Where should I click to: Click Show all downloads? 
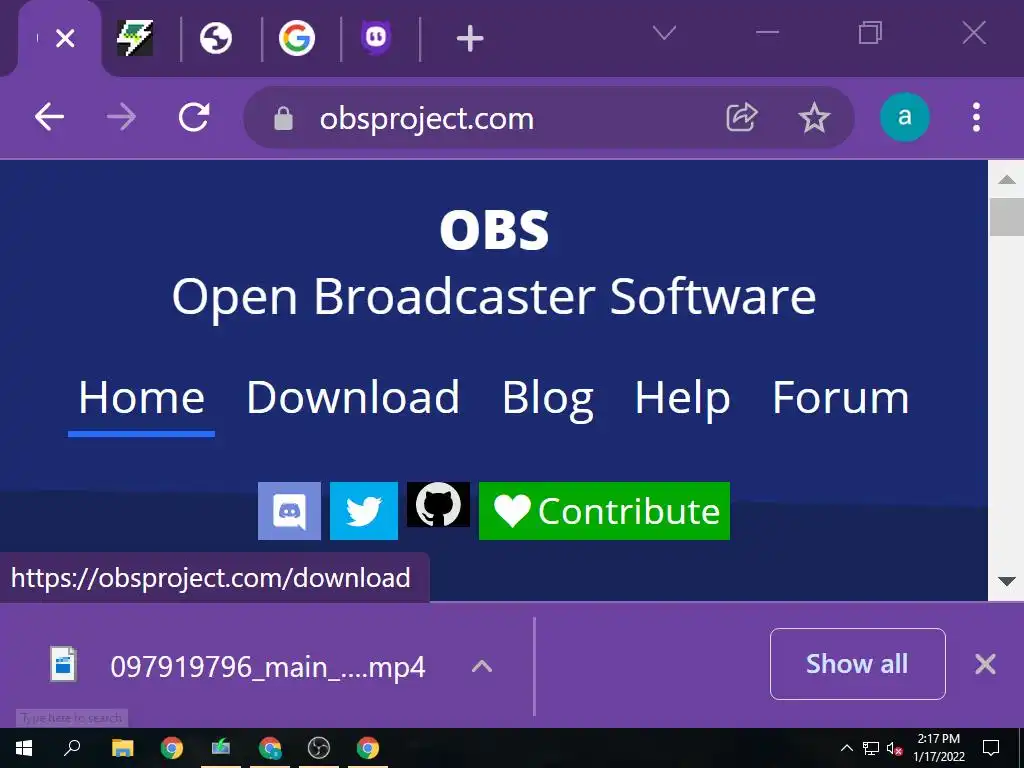click(857, 664)
